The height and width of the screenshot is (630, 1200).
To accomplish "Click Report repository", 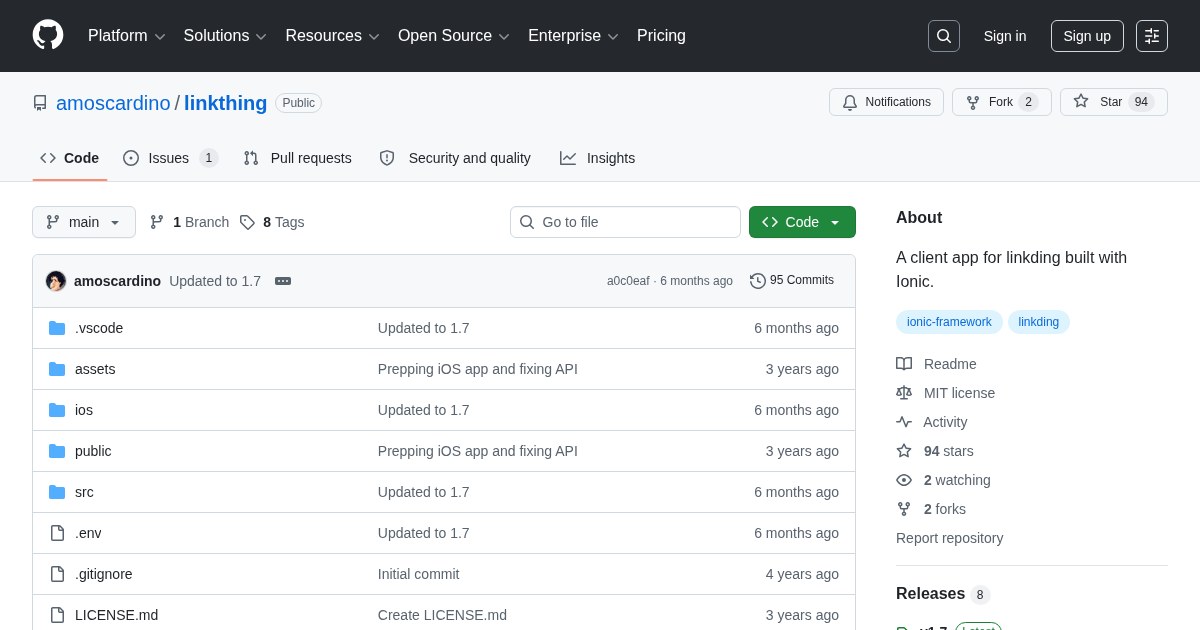I will click(949, 538).
